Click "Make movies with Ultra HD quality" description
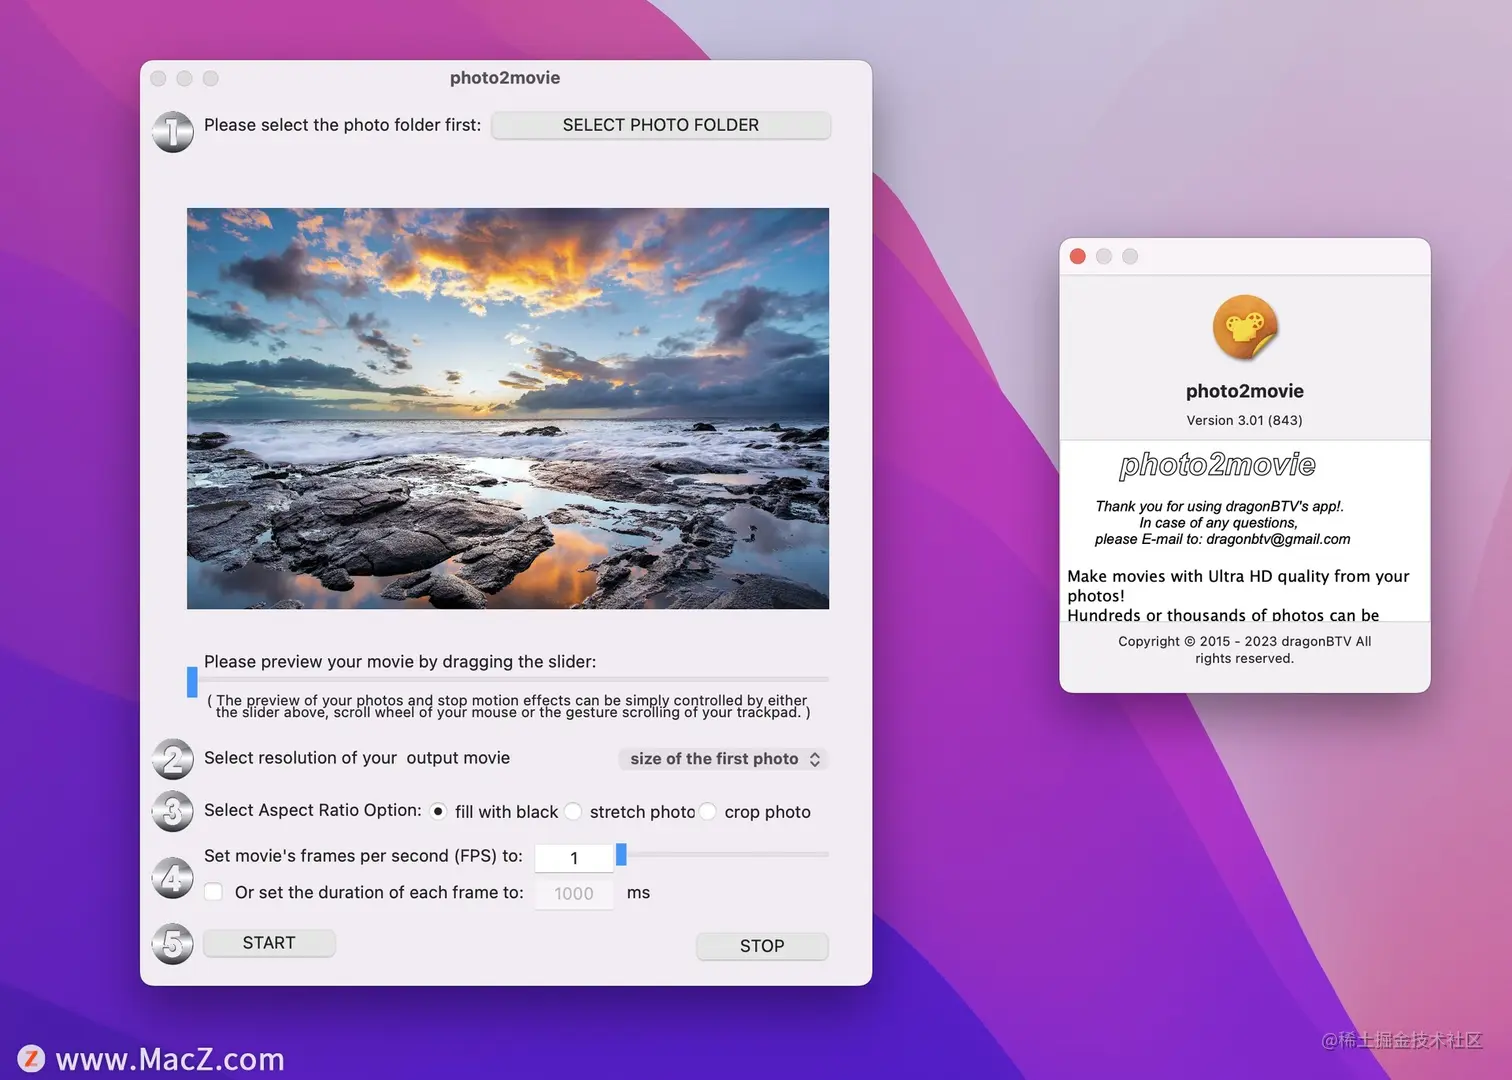The width and height of the screenshot is (1512, 1080). click(x=1238, y=585)
